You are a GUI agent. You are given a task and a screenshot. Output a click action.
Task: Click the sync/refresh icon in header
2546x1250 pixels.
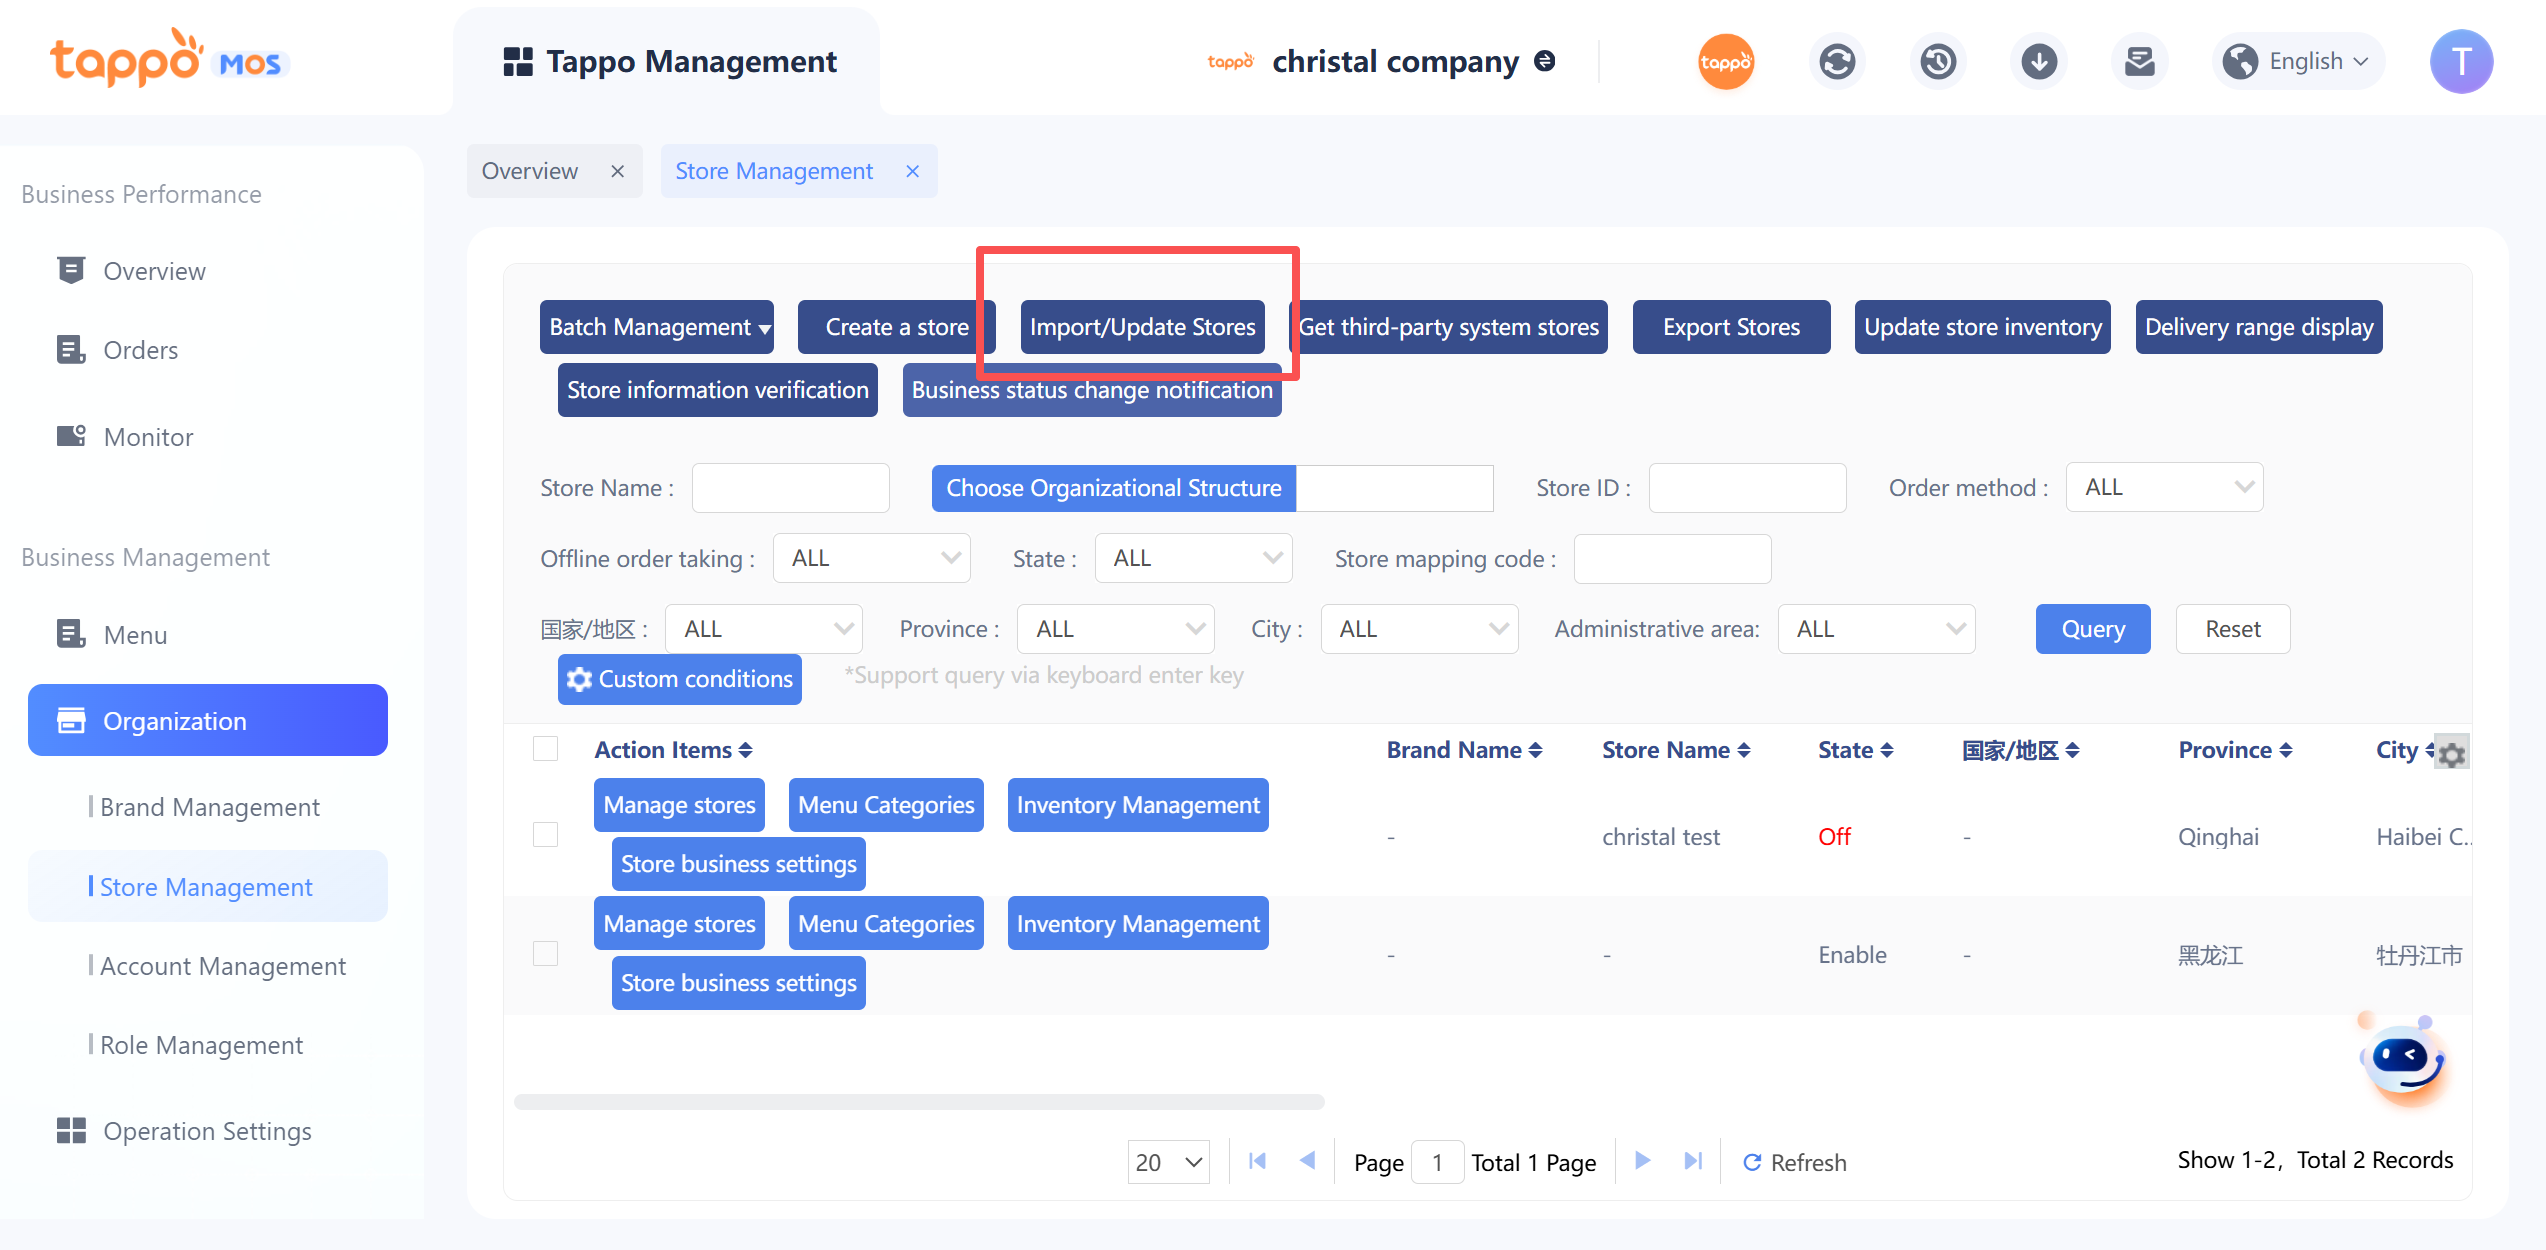(1837, 62)
